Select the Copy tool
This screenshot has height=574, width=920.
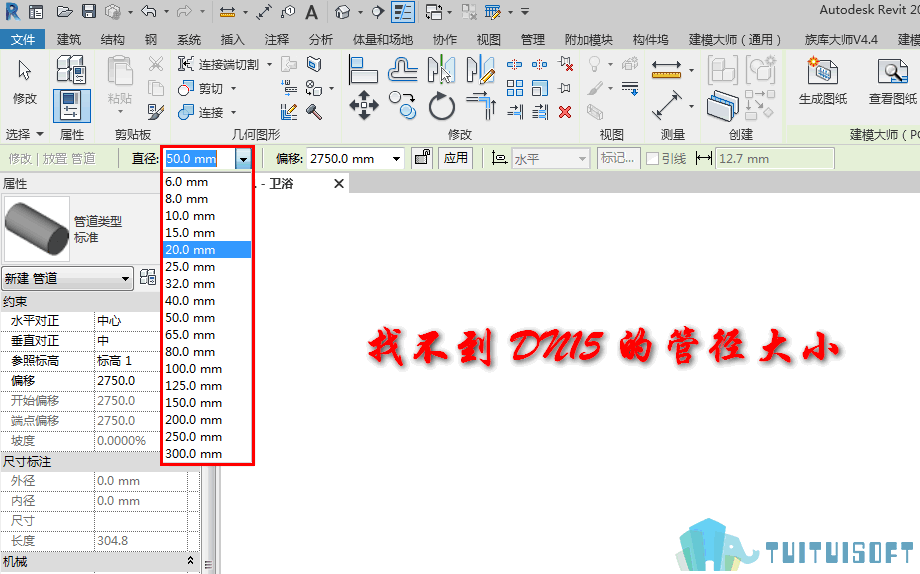click(x=403, y=106)
